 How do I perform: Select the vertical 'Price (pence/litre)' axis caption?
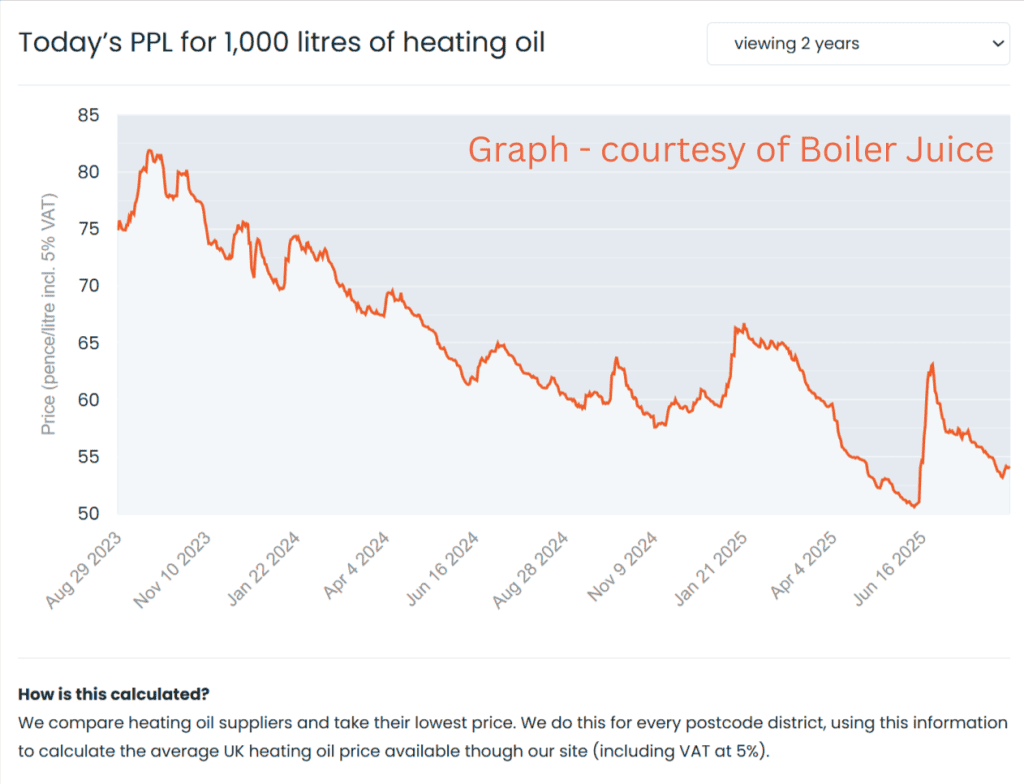click(49, 313)
